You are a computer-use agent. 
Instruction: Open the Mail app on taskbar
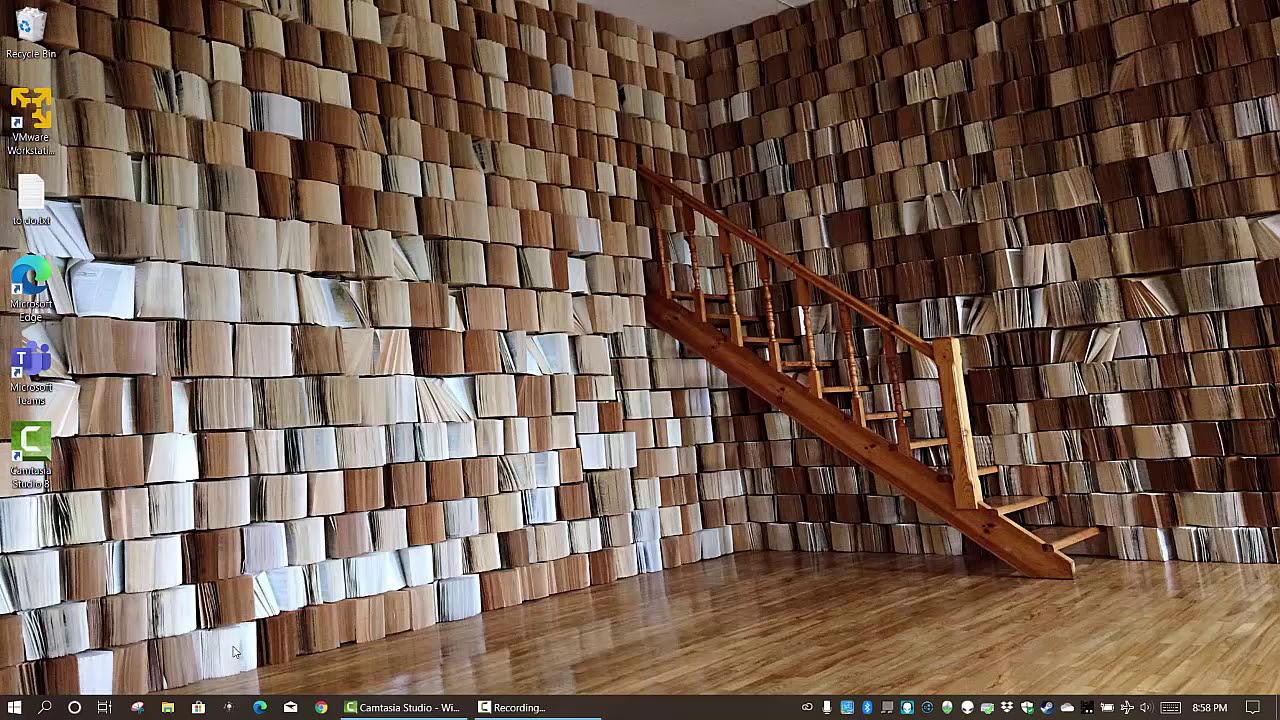pyautogui.click(x=290, y=707)
